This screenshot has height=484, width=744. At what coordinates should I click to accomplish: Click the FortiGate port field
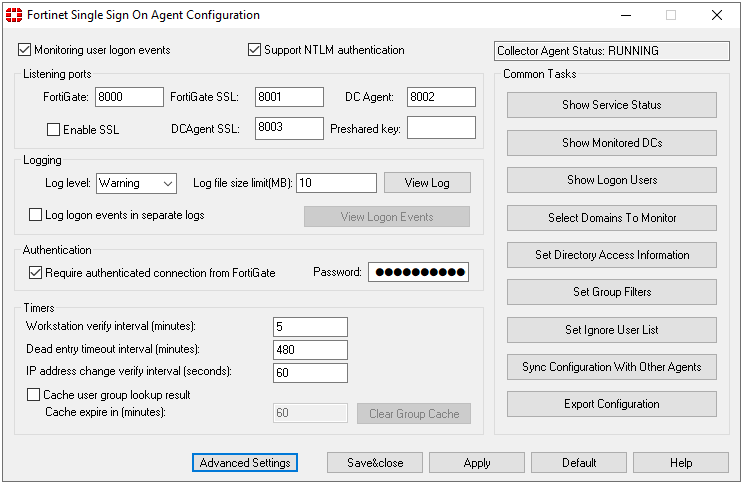[129, 97]
